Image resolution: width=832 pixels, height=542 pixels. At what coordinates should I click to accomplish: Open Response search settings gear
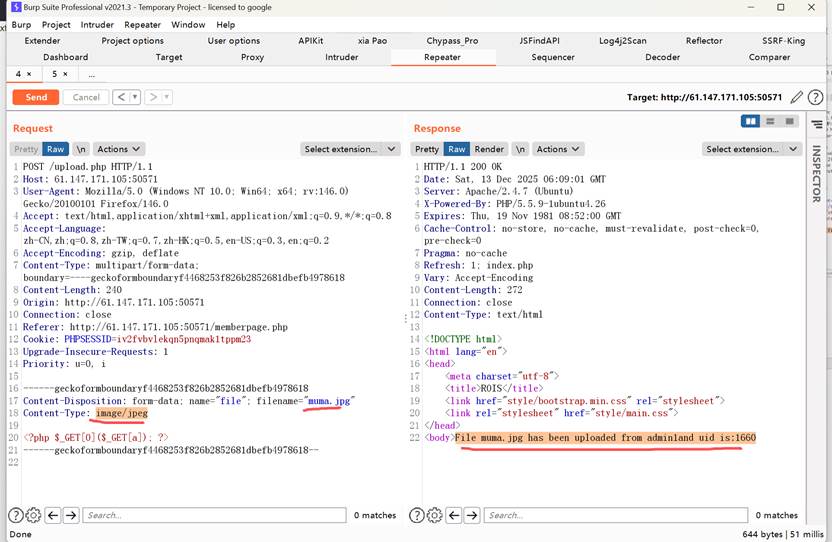(x=435, y=515)
